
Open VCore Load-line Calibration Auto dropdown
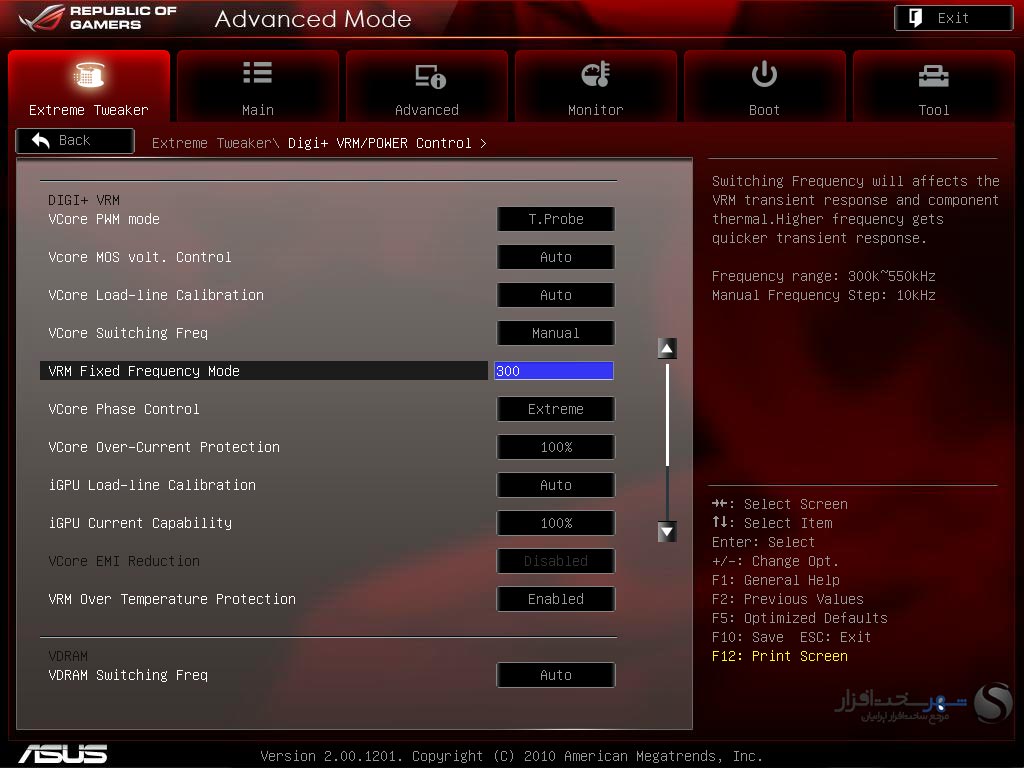[556, 295]
